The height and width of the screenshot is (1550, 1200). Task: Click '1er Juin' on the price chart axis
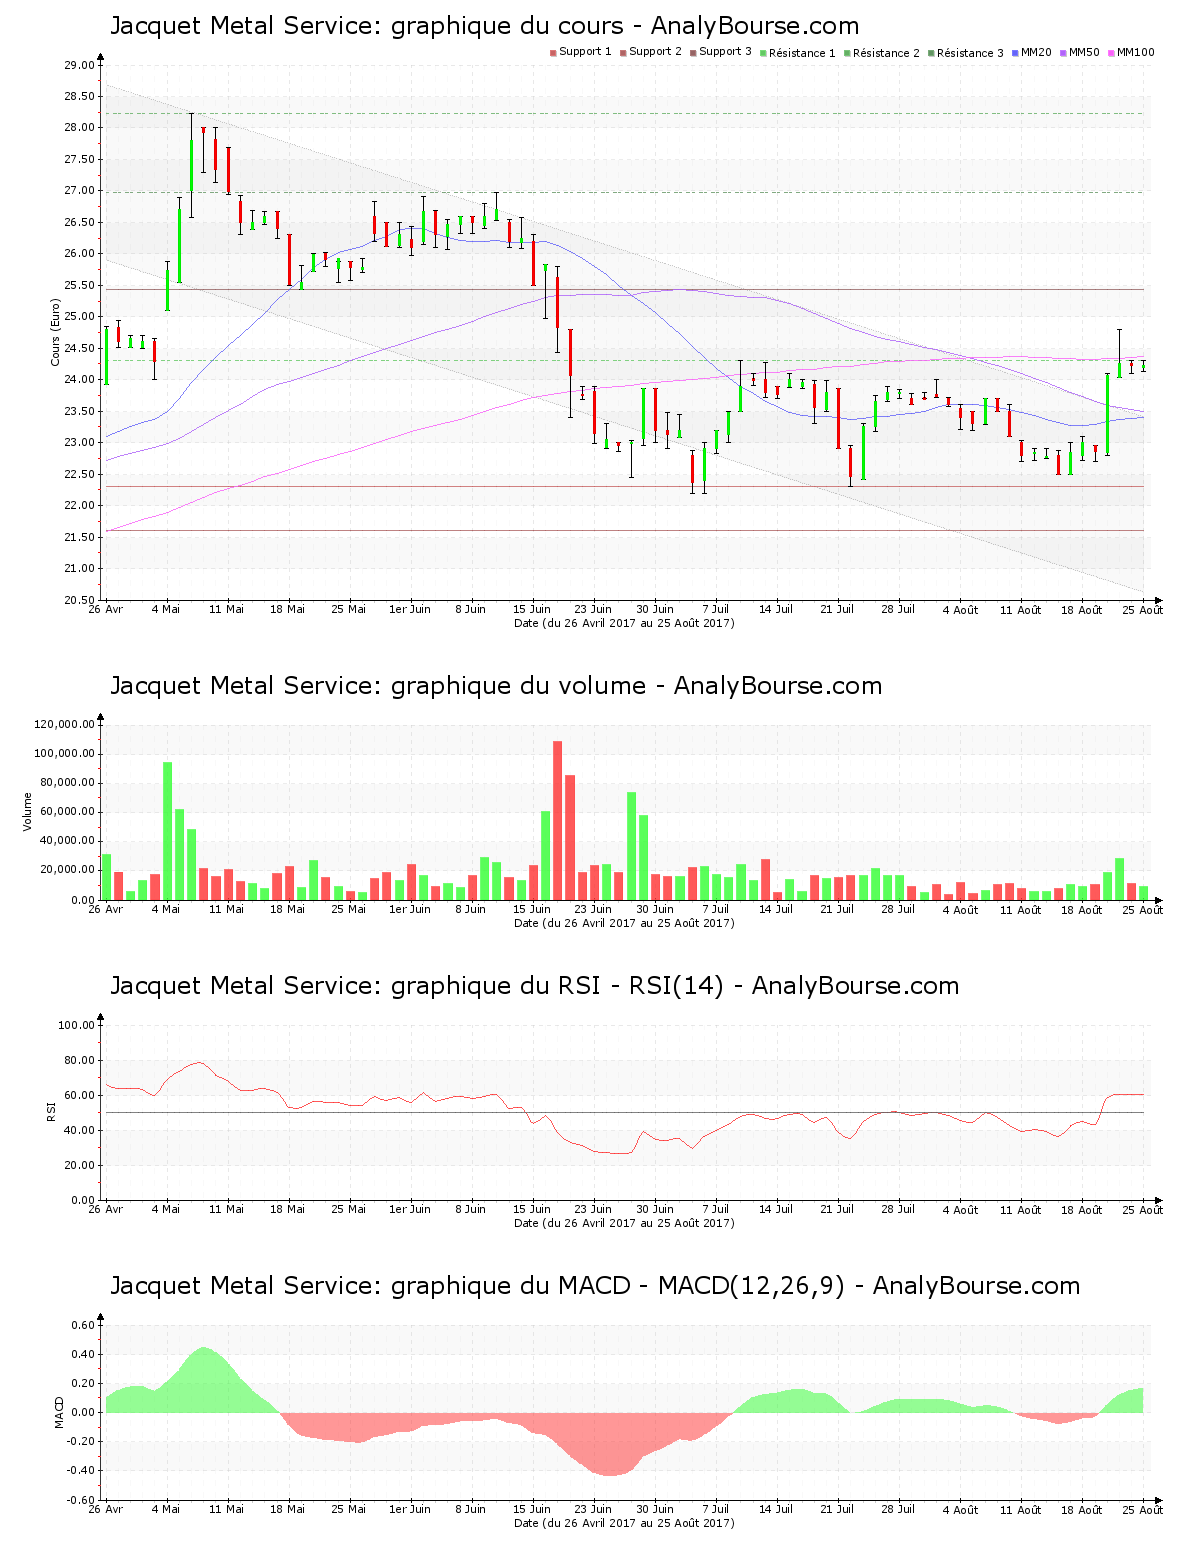[410, 609]
